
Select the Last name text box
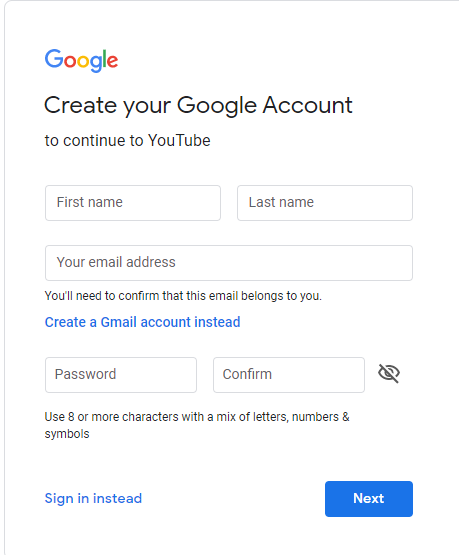(x=325, y=203)
